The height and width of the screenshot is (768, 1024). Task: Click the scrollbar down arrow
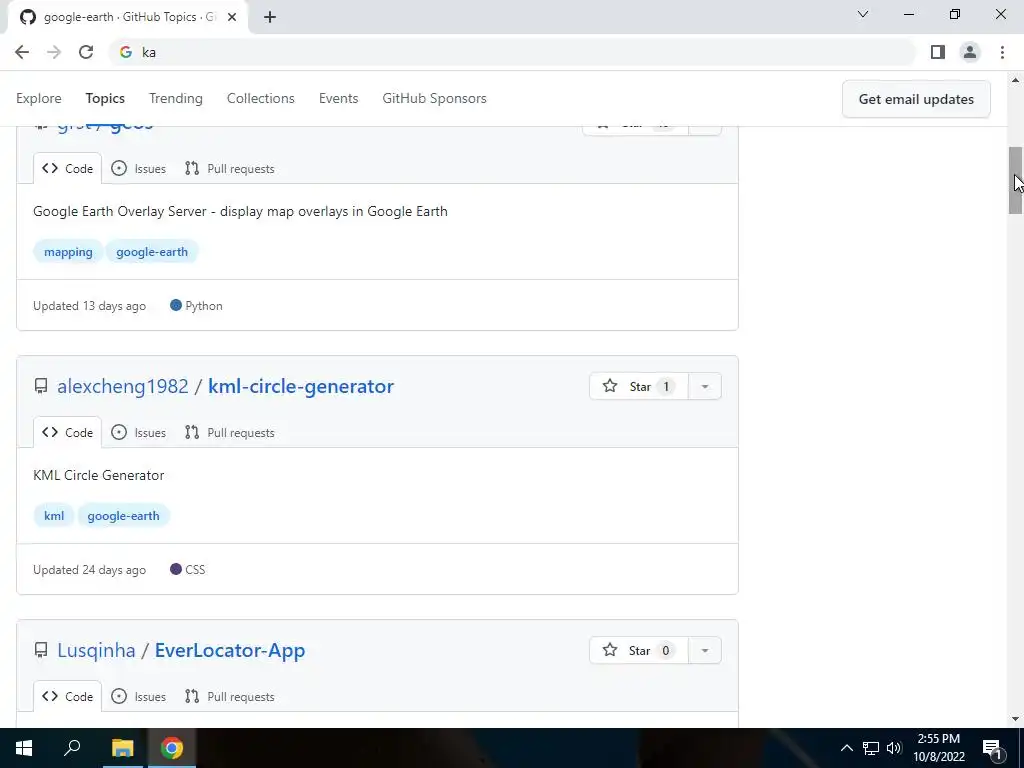coord(1015,719)
